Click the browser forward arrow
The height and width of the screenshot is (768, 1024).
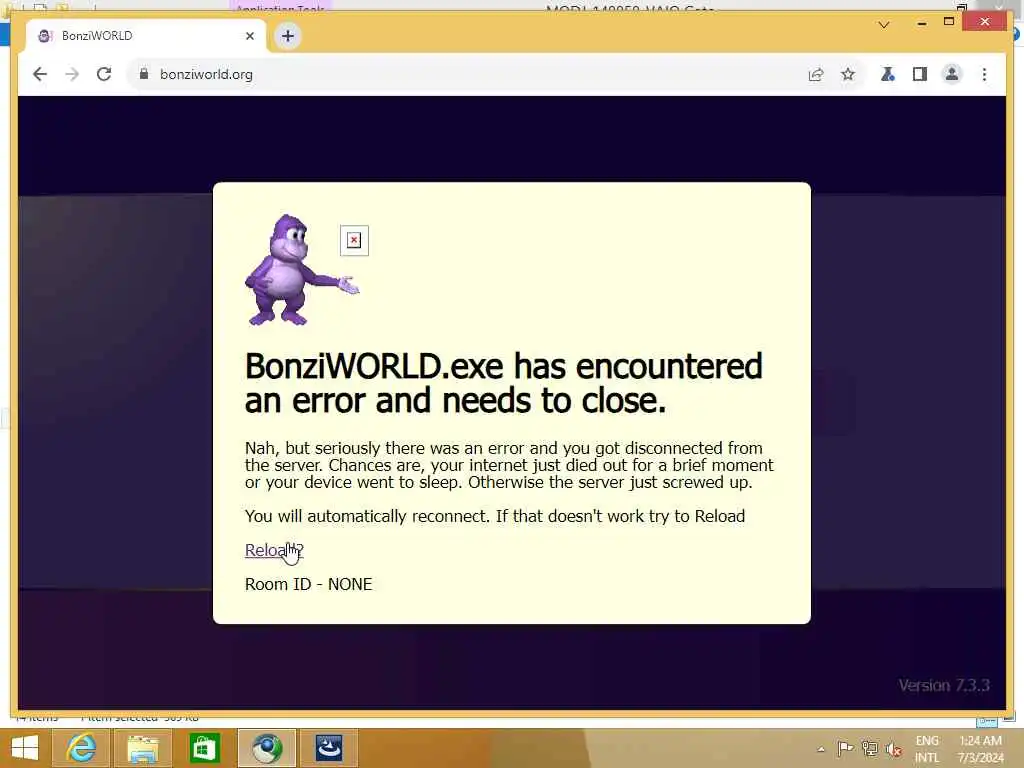tap(72, 74)
